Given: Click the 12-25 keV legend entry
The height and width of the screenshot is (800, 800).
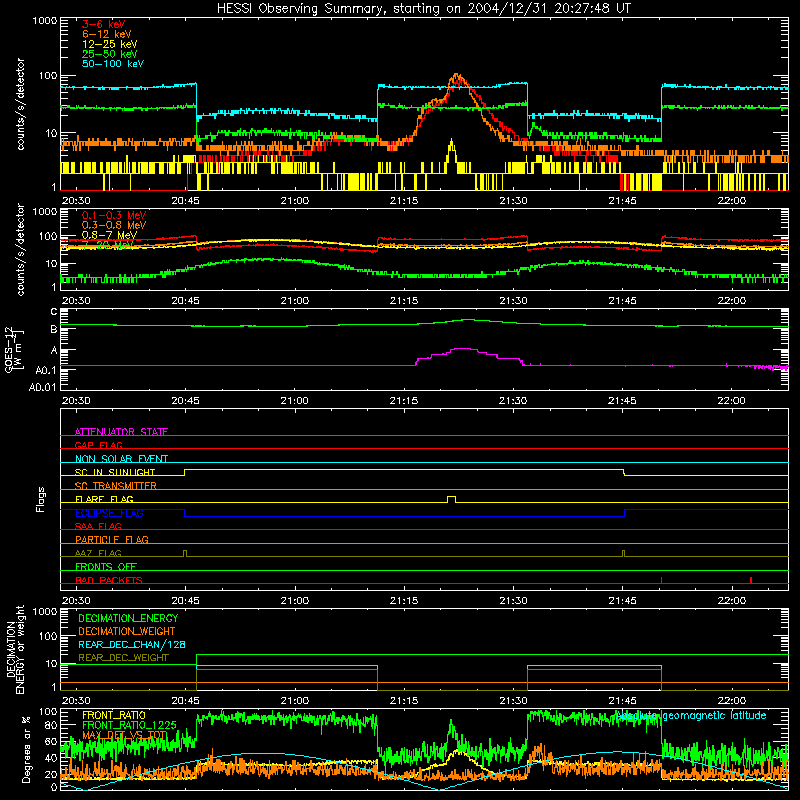Looking at the screenshot, I should [x=110, y=44].
